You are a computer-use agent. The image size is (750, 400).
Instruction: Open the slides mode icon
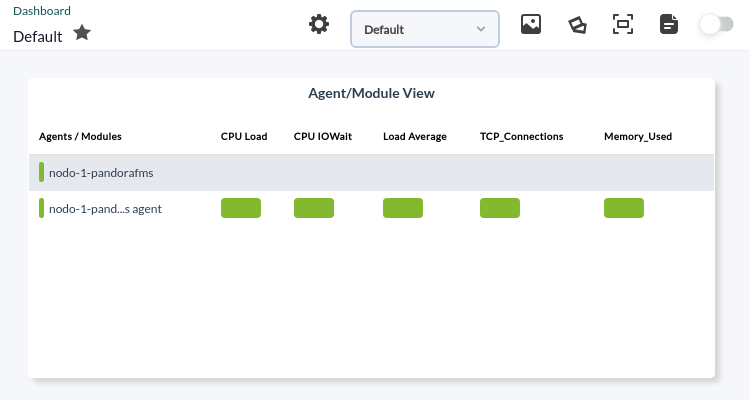click(x=577, y=25)
